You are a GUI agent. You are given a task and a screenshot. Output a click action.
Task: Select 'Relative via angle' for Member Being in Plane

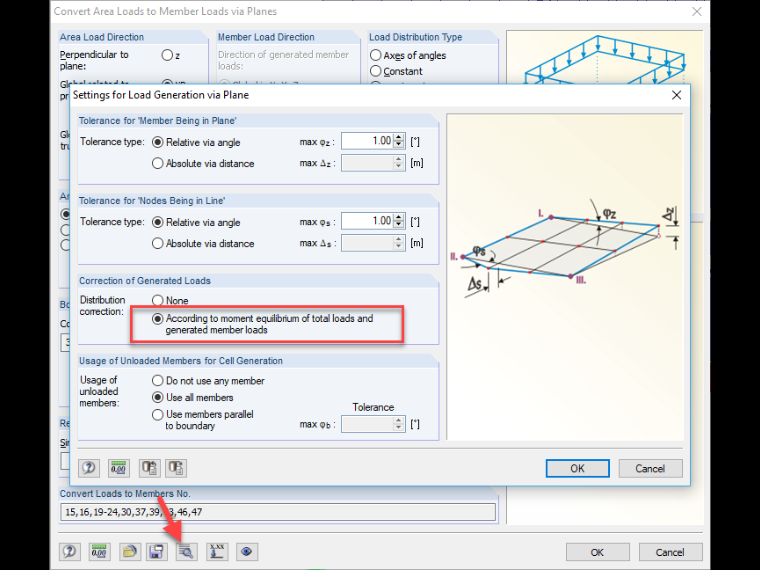coord(158,142)
